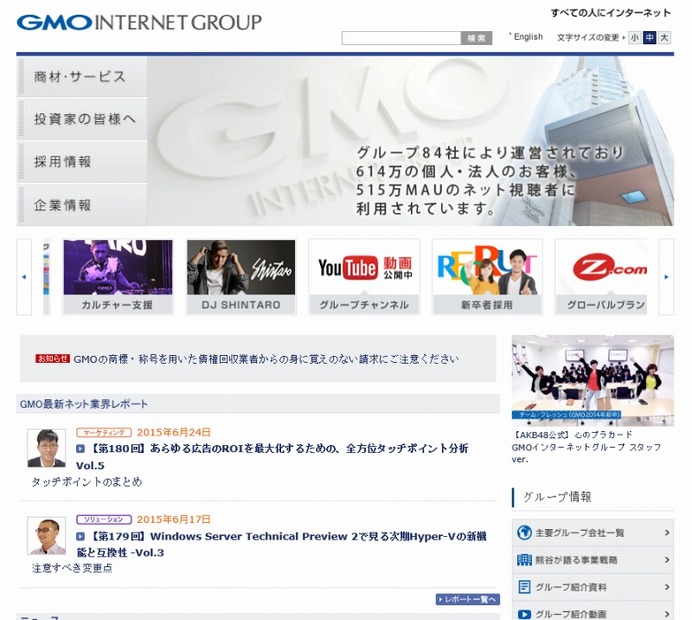Click the 注意すべき変更点 summary text
The height and width of the screenshot is (620, 692).
[72, 568]
